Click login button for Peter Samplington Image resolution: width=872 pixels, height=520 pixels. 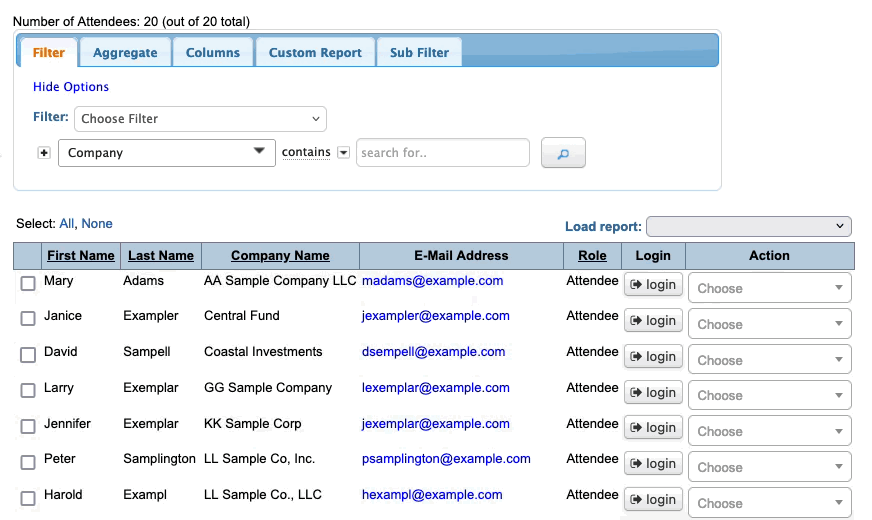(653, 464)
